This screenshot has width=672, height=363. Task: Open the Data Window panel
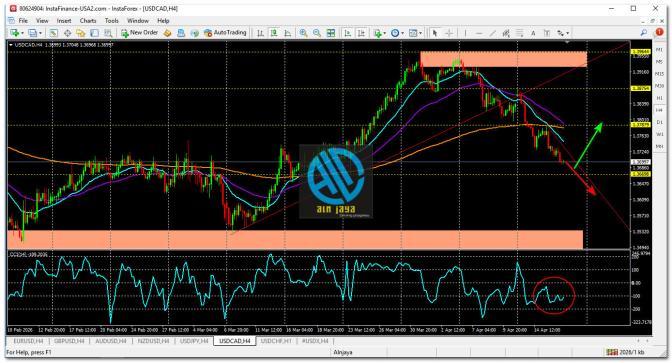[67, 33]
